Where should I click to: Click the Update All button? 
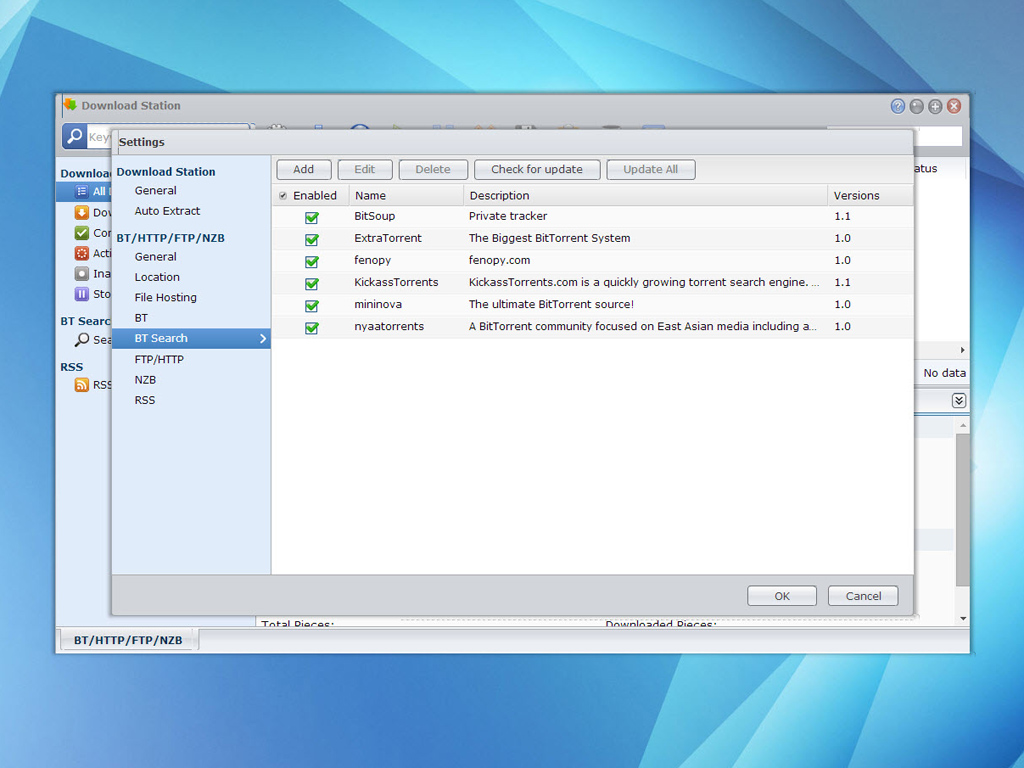click(650, 169)
